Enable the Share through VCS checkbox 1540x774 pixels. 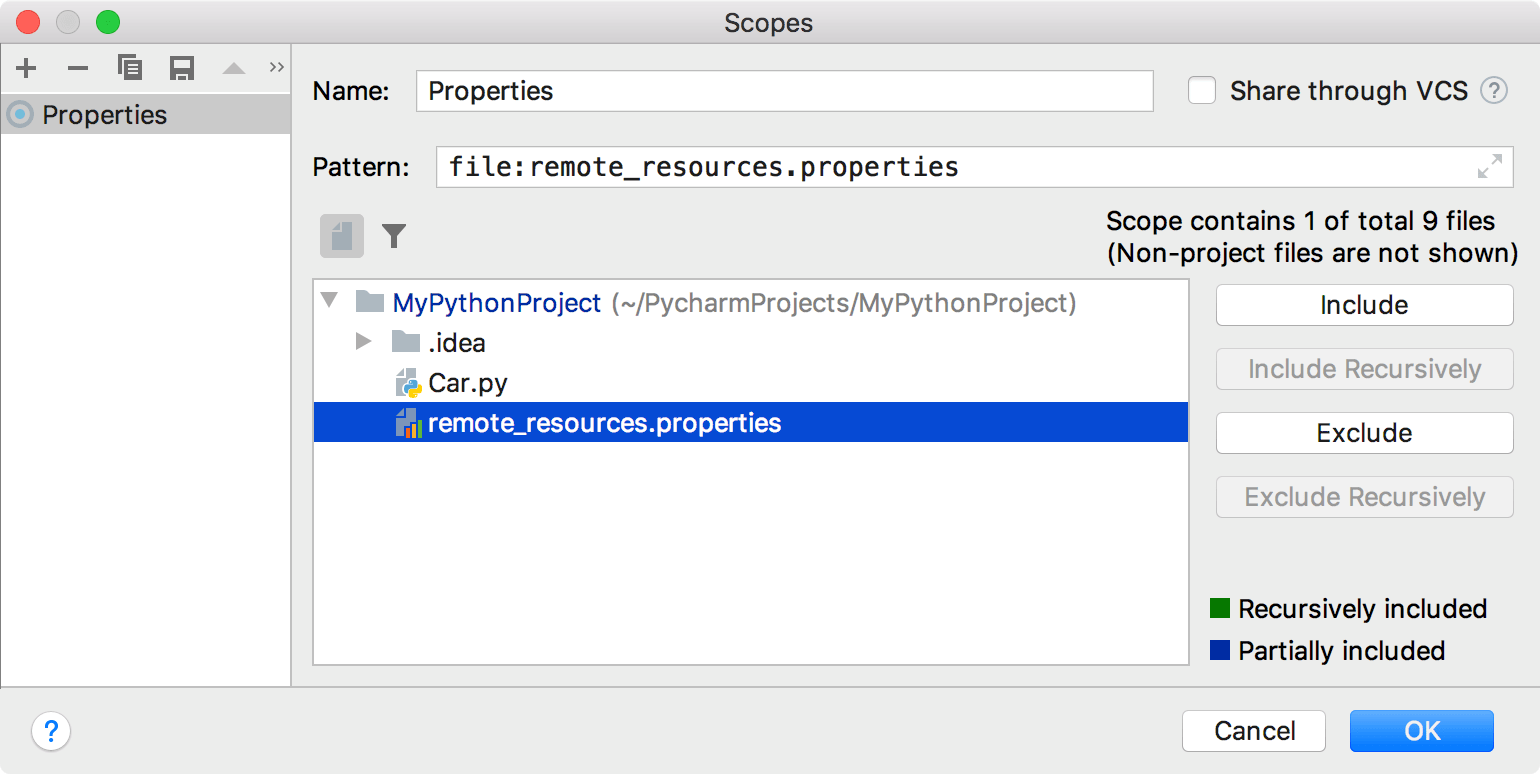coord(1202,91)
